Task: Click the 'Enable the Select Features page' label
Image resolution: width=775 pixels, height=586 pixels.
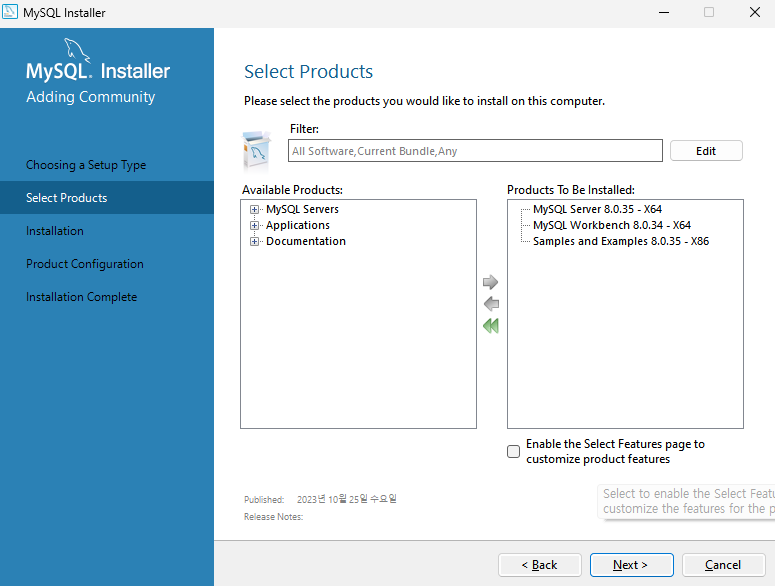Action: pyautogui.click(x=615, y=452)
